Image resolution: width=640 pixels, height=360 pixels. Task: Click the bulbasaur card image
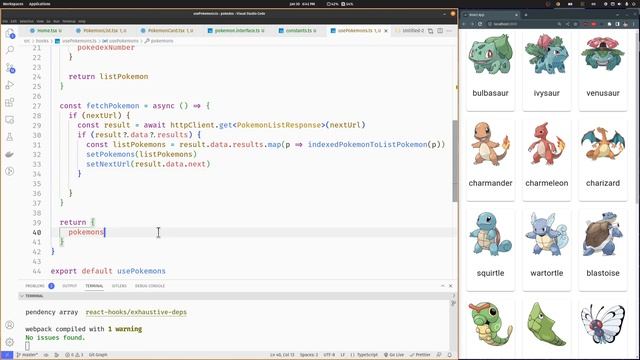click(x=490, y=54)
